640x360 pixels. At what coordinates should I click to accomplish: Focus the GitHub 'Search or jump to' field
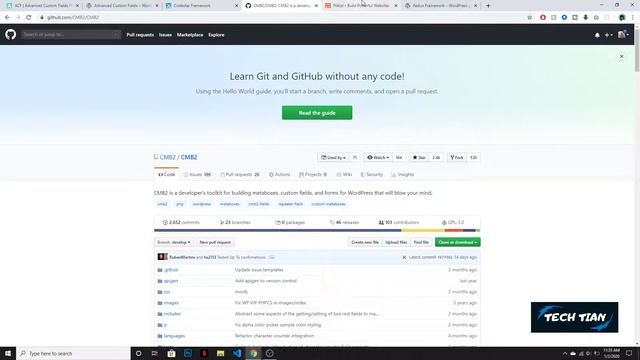71,35
